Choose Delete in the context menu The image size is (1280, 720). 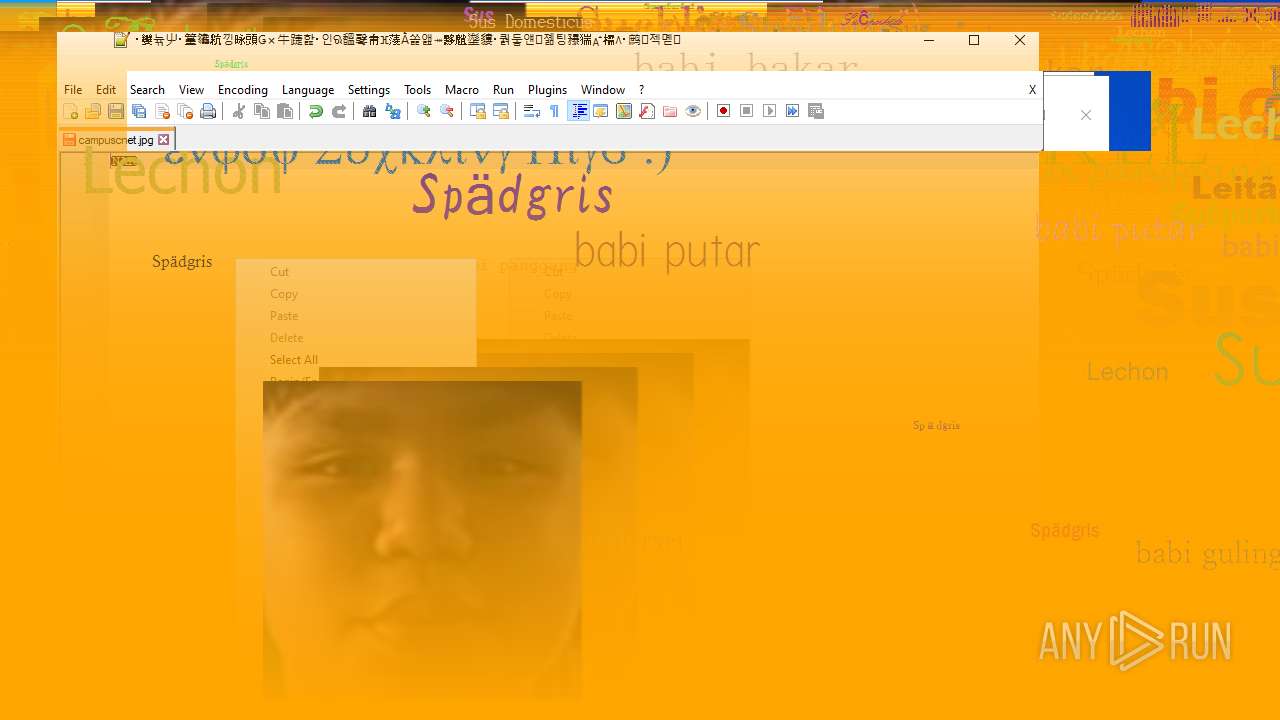pos(286,338)
